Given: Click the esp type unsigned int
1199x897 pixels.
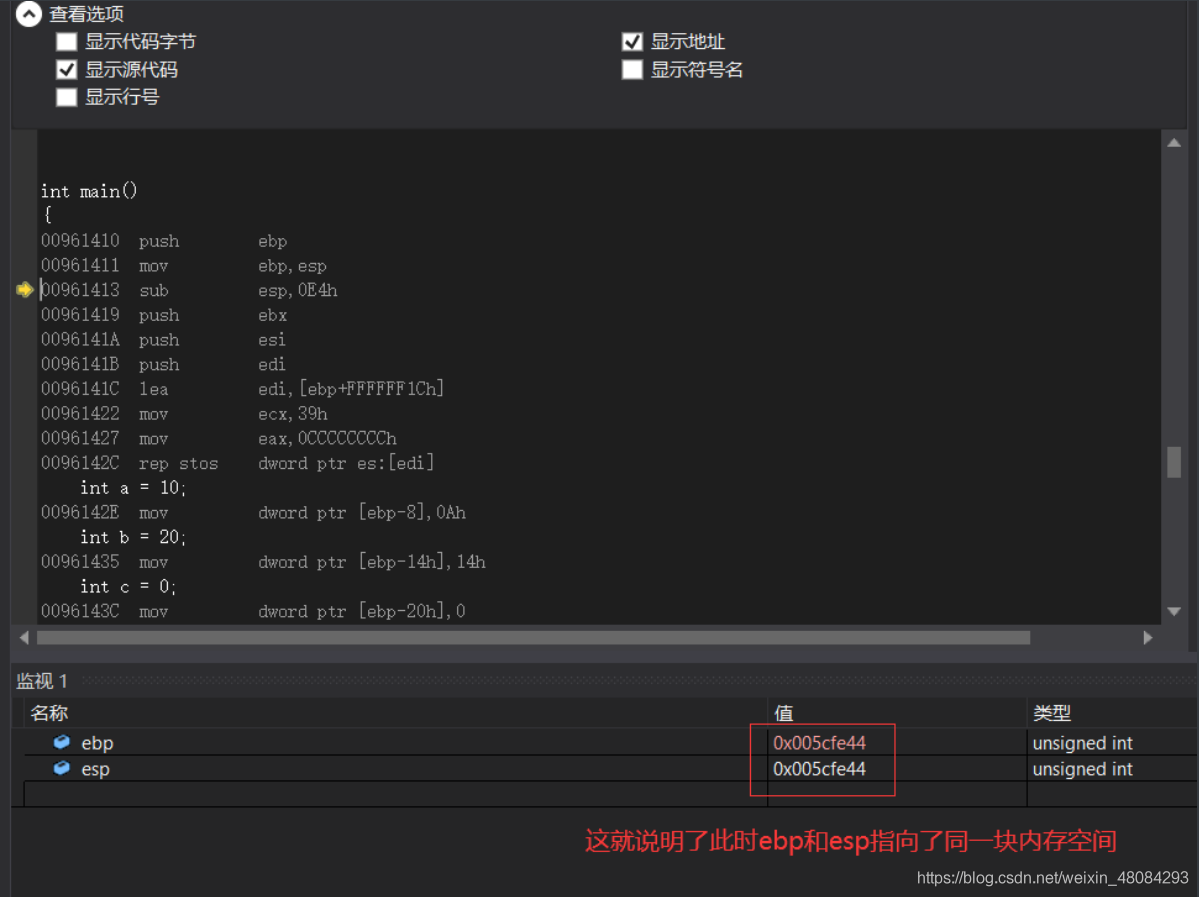Looking at the screenshot, I should 1082,769.
